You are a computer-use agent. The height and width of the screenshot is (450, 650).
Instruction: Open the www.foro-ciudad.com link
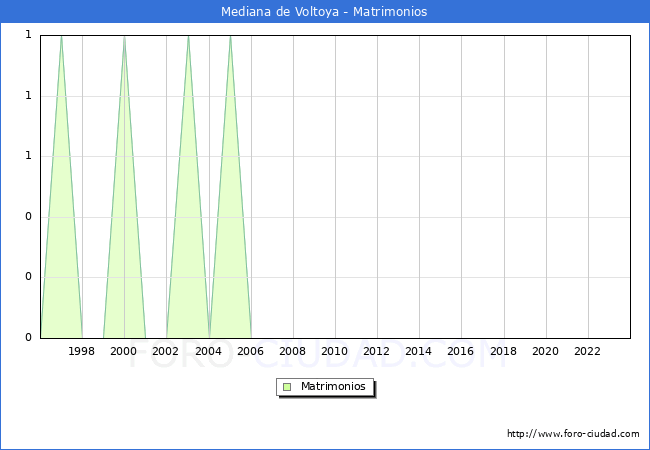(x=572, y=434)
